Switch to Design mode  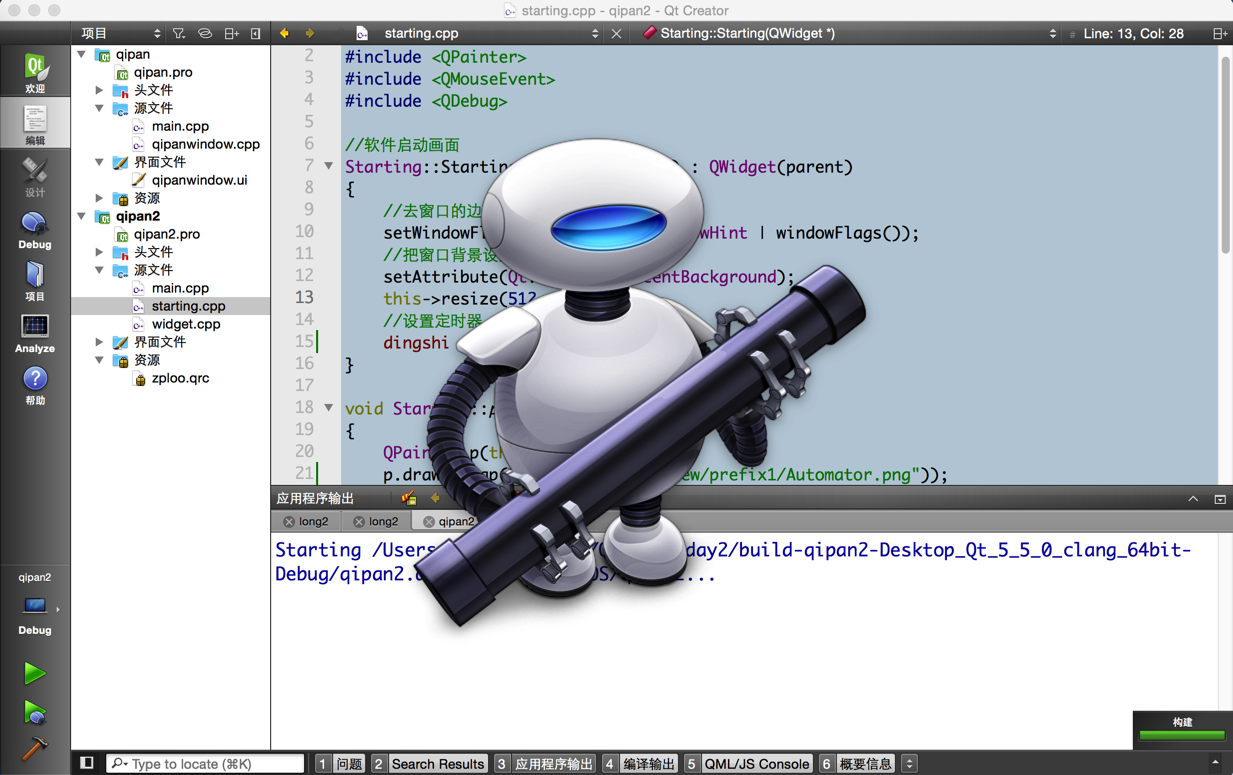pos(35,176)
